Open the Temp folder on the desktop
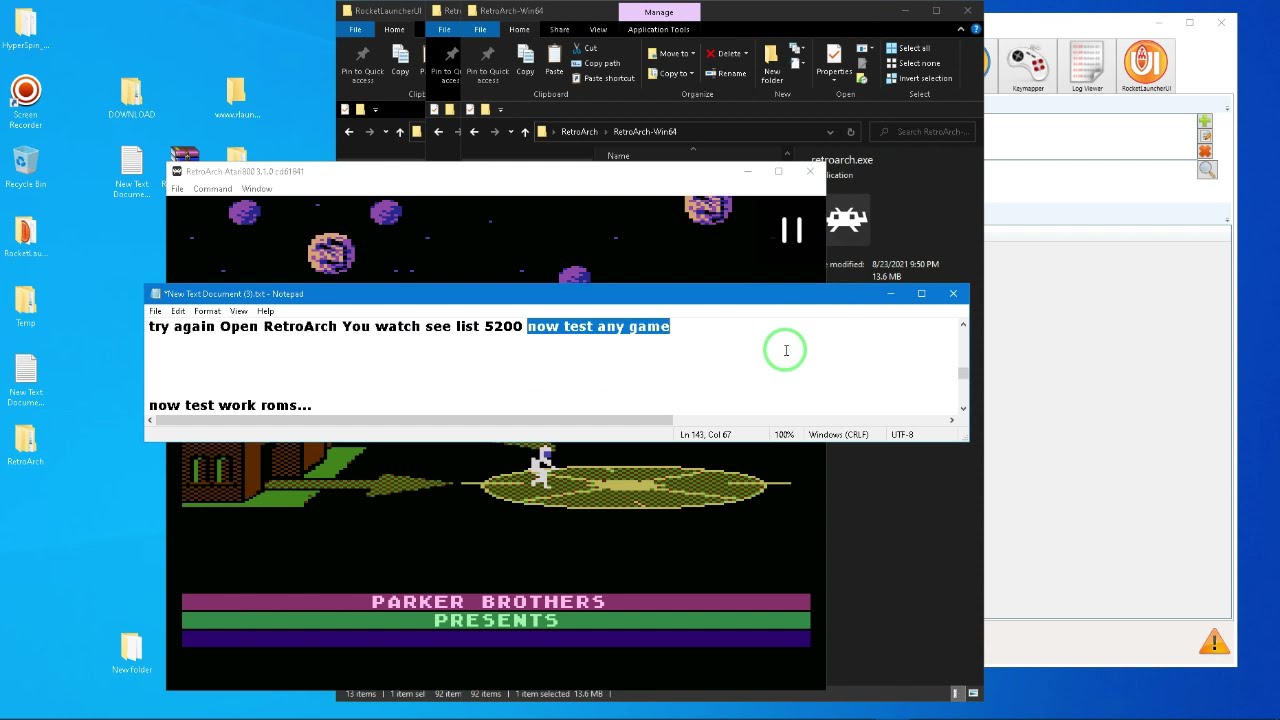 [x=26, y=307]
